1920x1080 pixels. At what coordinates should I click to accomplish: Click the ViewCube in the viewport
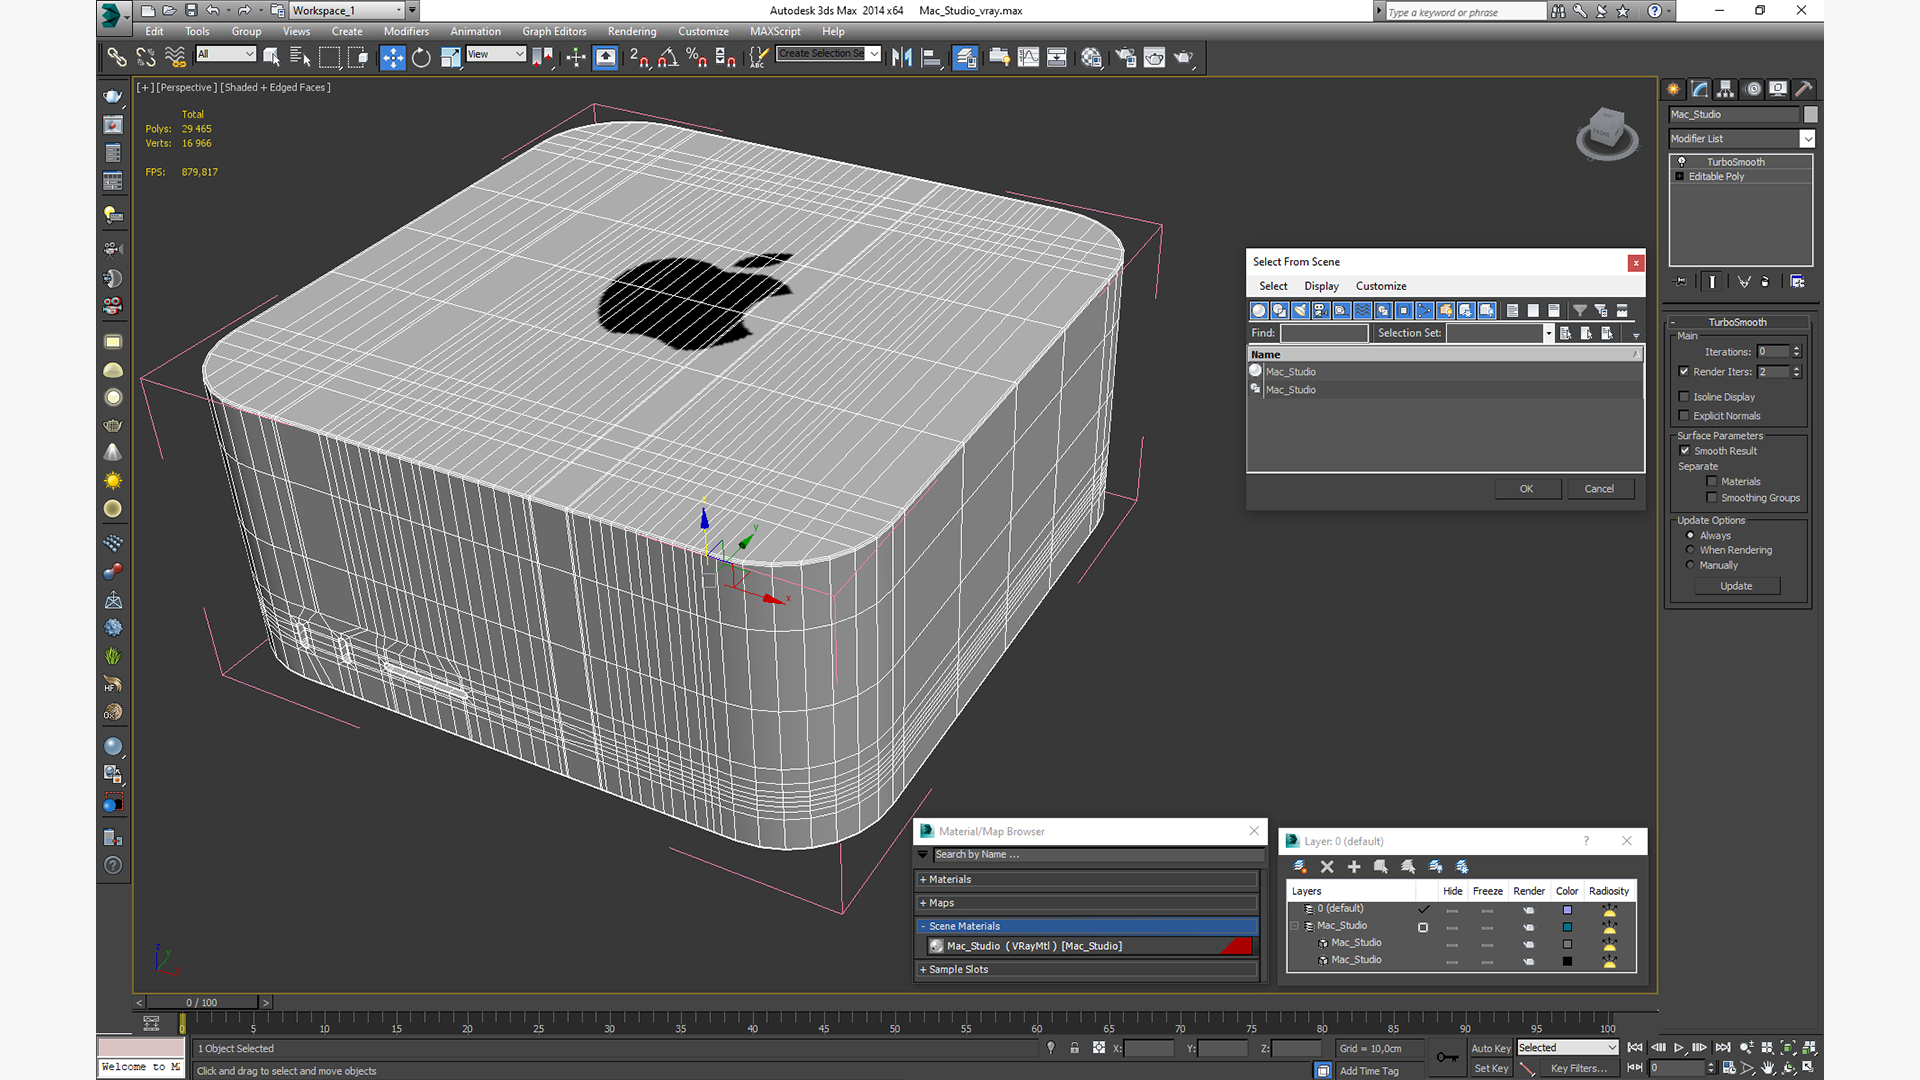click(1607, 132)
